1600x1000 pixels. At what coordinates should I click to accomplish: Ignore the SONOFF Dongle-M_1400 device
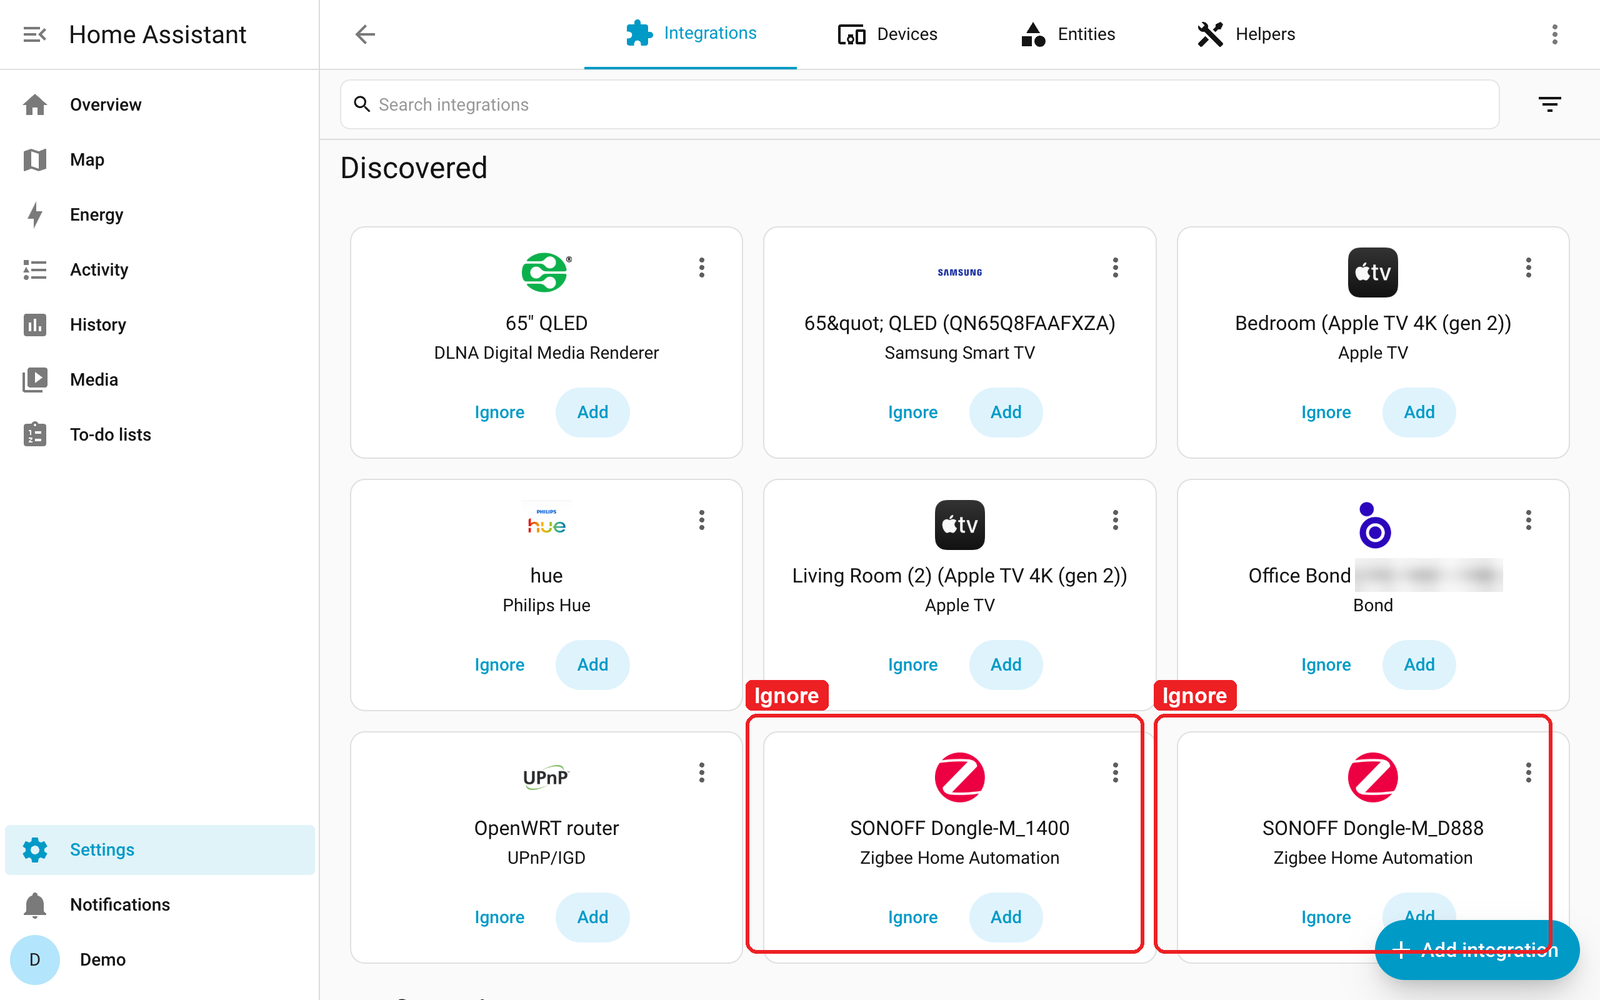pyautogui.click(x=913, y=917)
